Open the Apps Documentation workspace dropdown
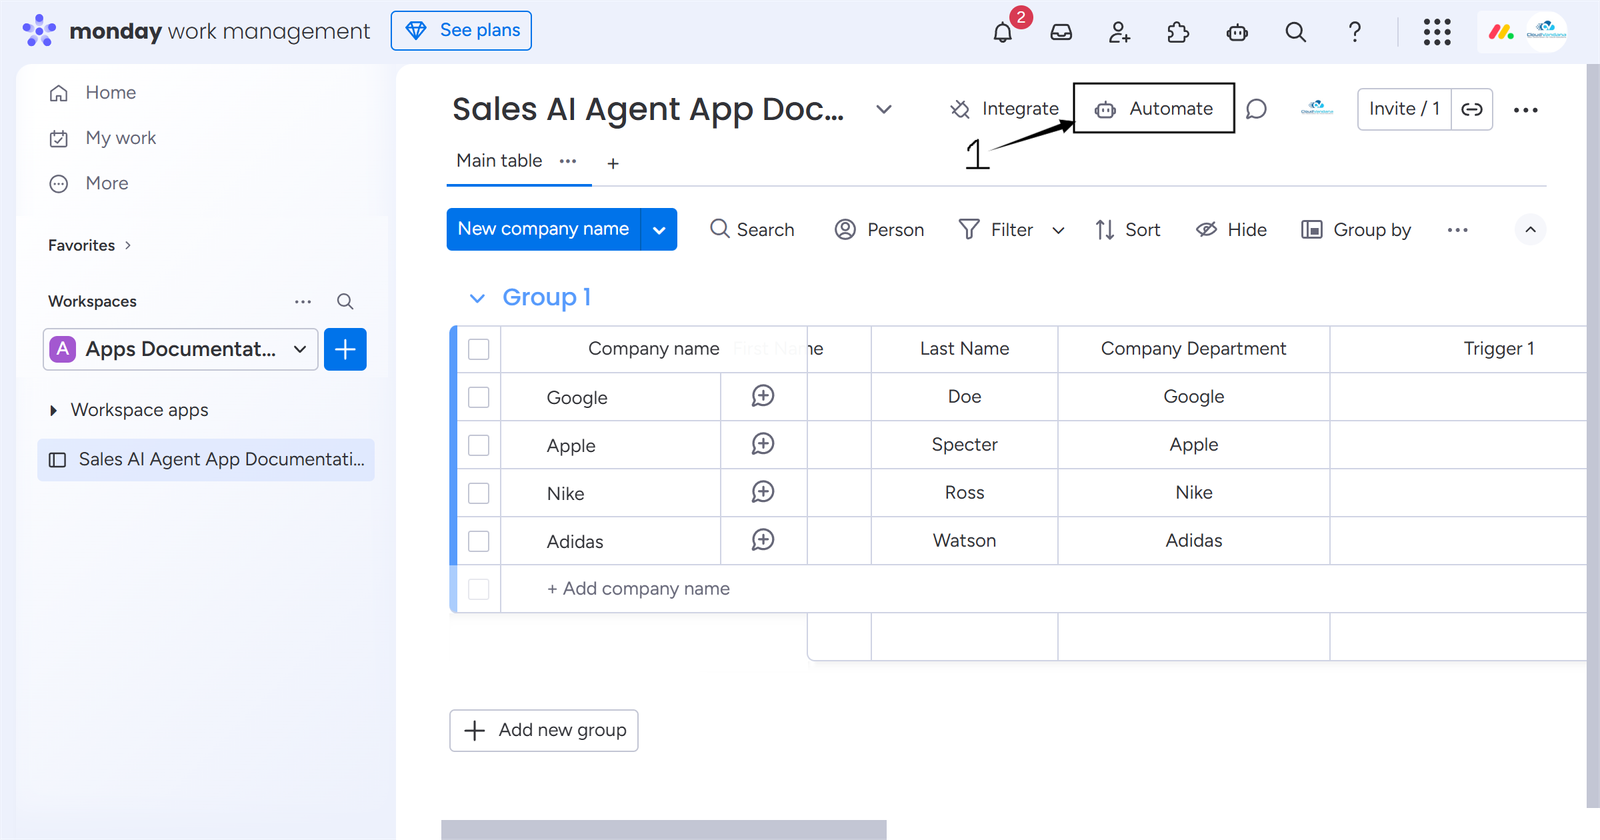 click(180, 349)
